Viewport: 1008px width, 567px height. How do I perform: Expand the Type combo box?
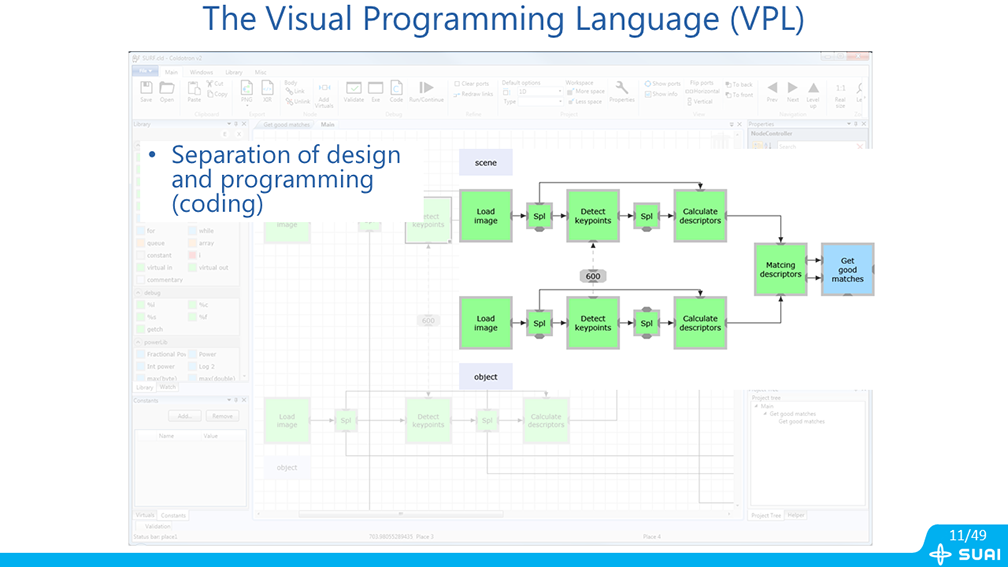pos(540,102)
